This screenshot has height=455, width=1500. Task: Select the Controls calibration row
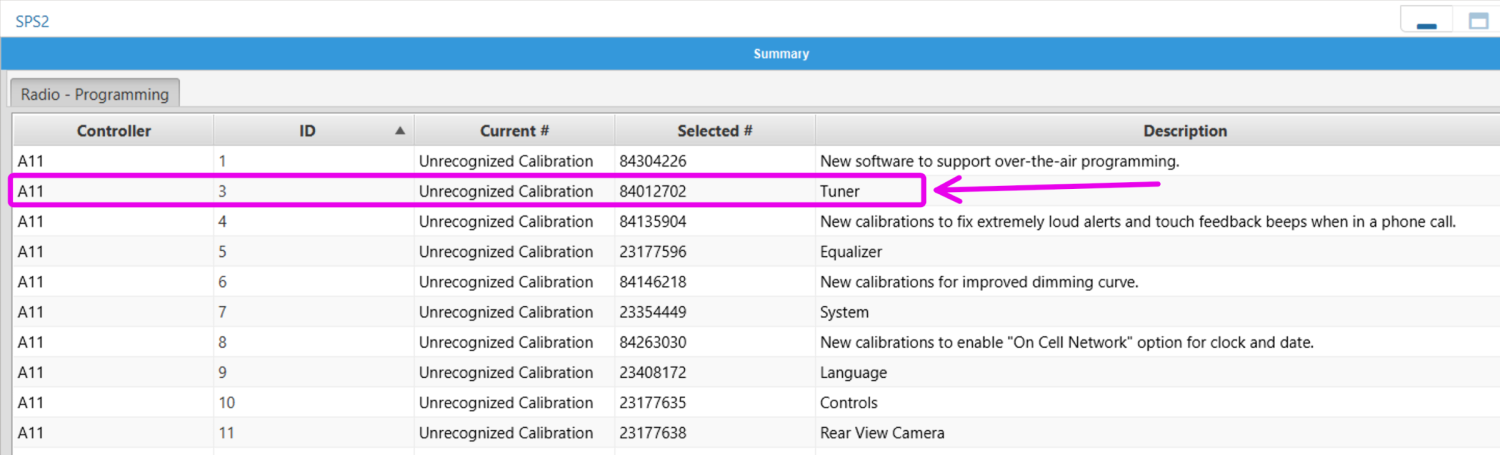point(756,403)
